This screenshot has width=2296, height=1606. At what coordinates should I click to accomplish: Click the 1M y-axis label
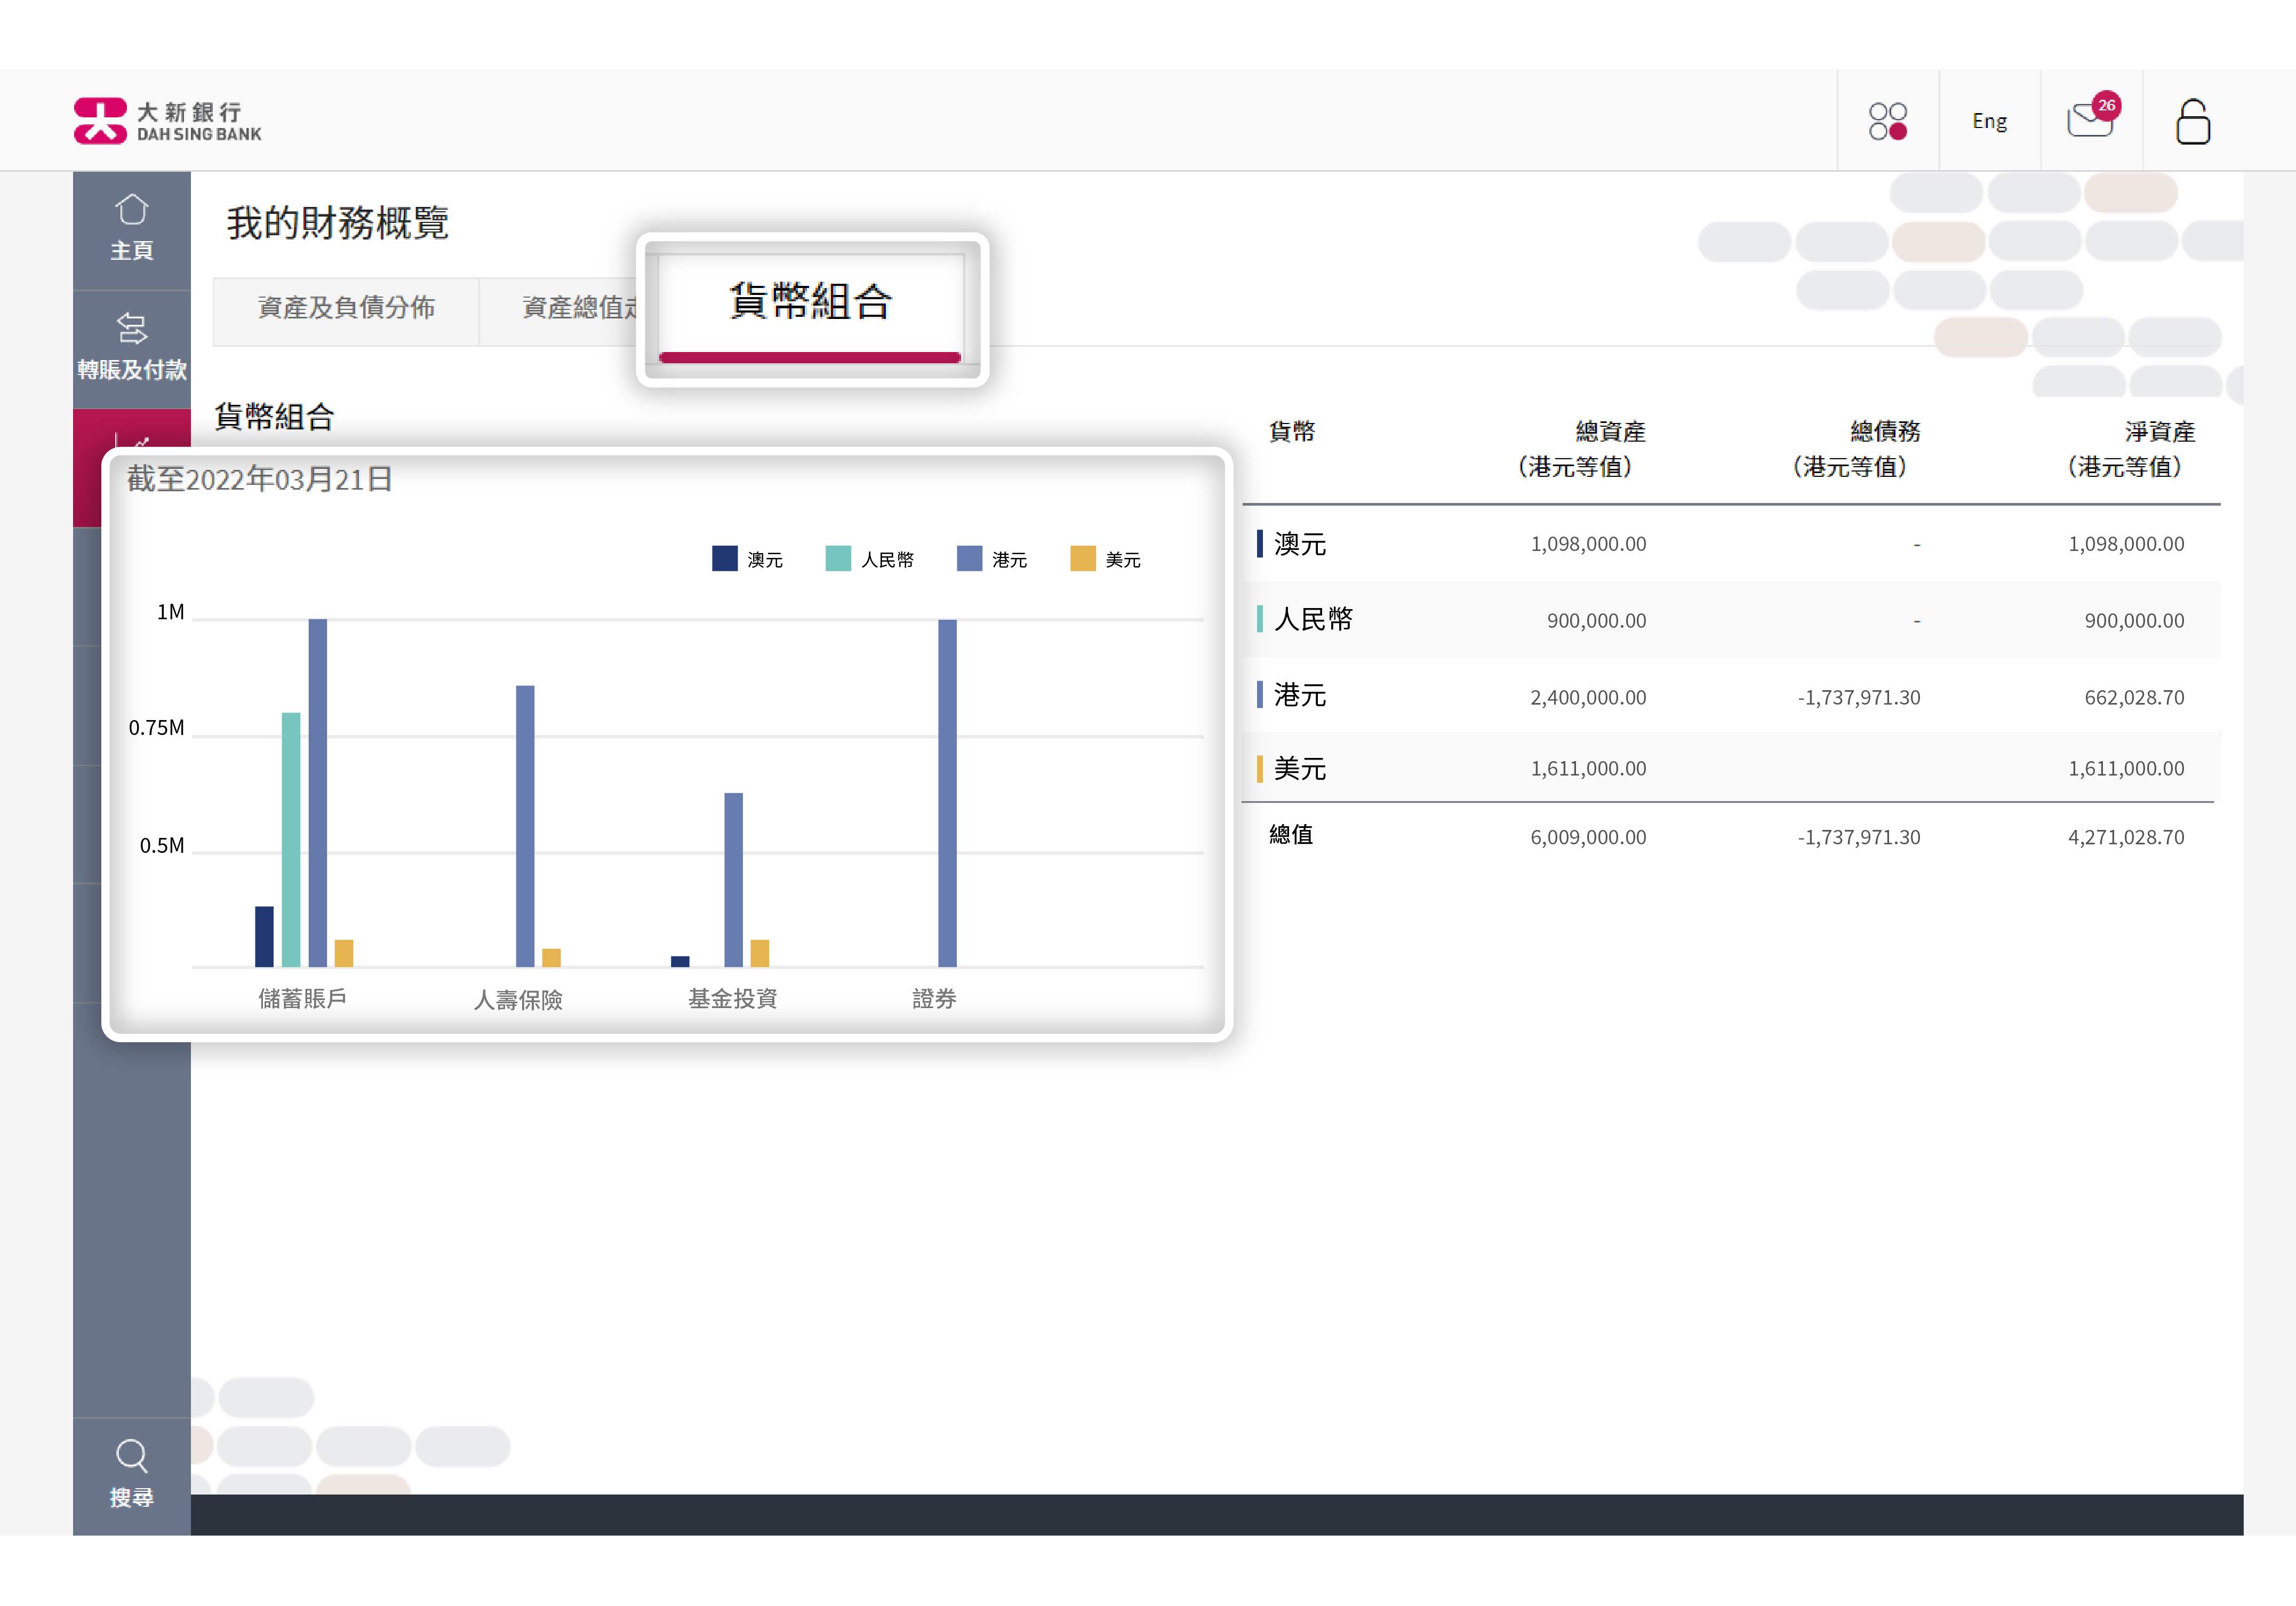tap(170, 612)
